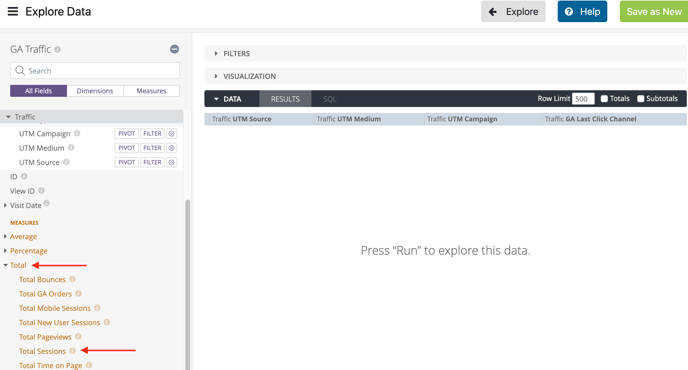Open gear settings for UTM Campaign
688x370 pixels.
172,133
